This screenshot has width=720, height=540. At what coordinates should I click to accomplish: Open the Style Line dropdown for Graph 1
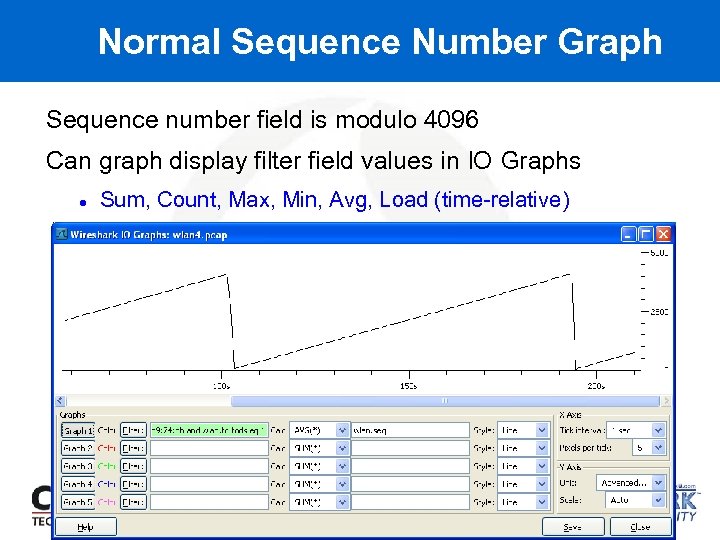pyautogui.click(x=523, y=430)
